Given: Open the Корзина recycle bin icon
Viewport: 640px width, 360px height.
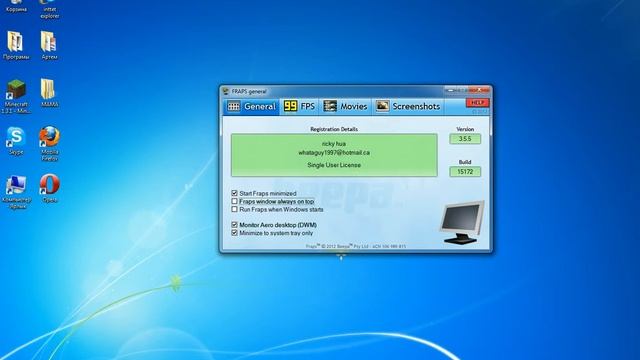Looking at the screenshot, I should (x=16, y=6).
